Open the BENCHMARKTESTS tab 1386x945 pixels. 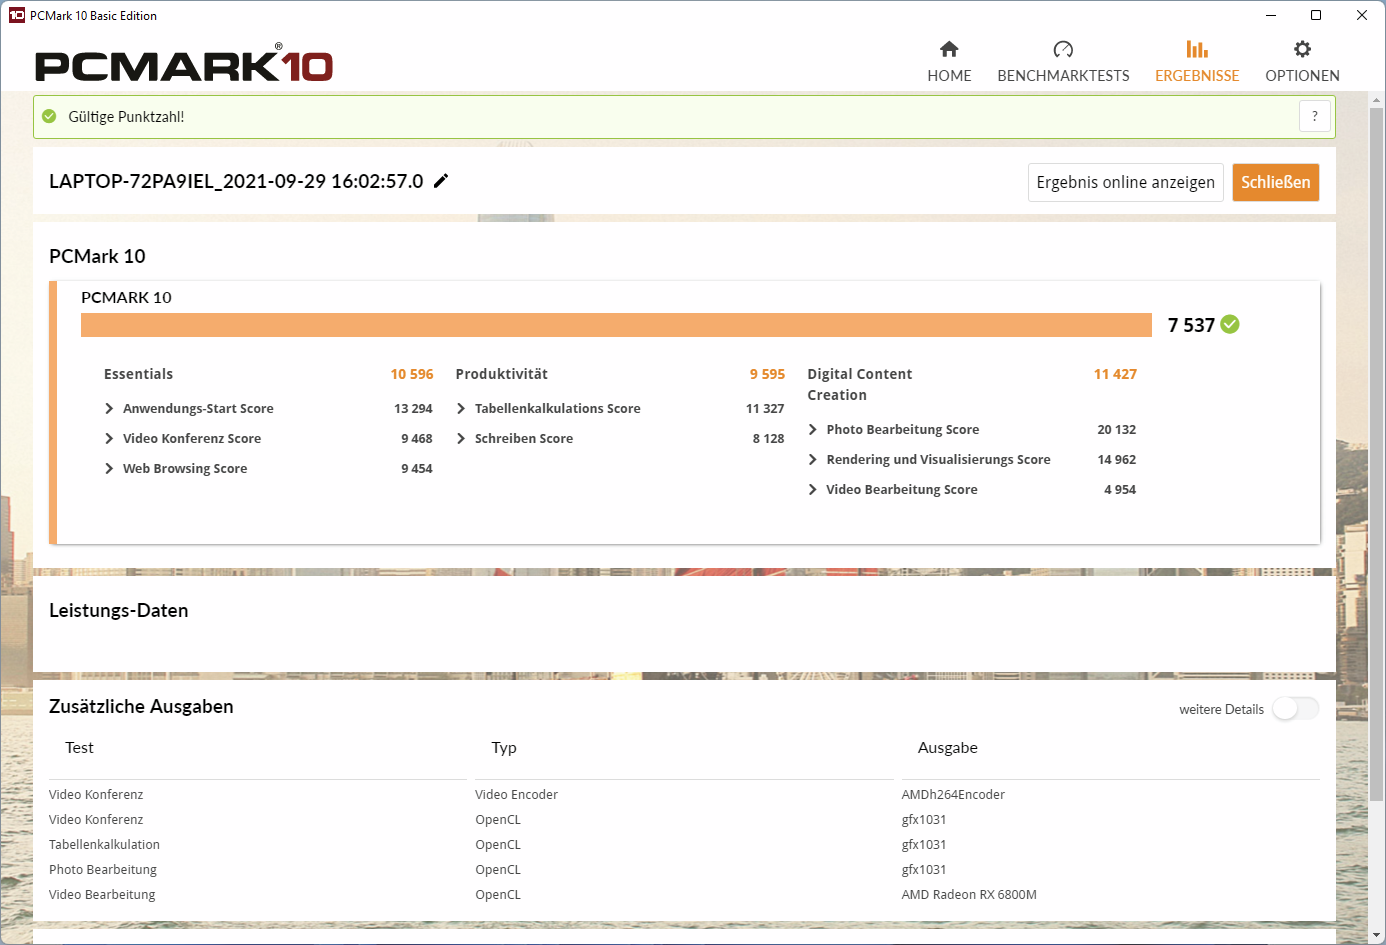pos(1063,62)
